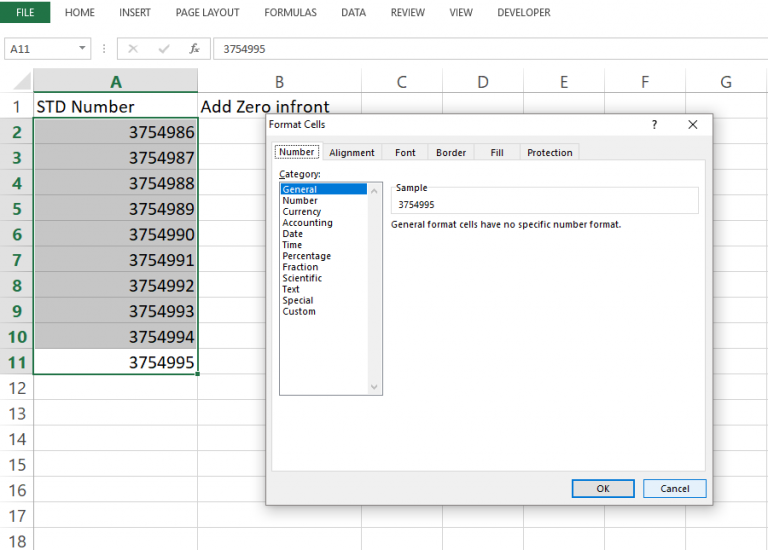Select Date category
This screenshot has width=768, height=550.
pos(323,234)
